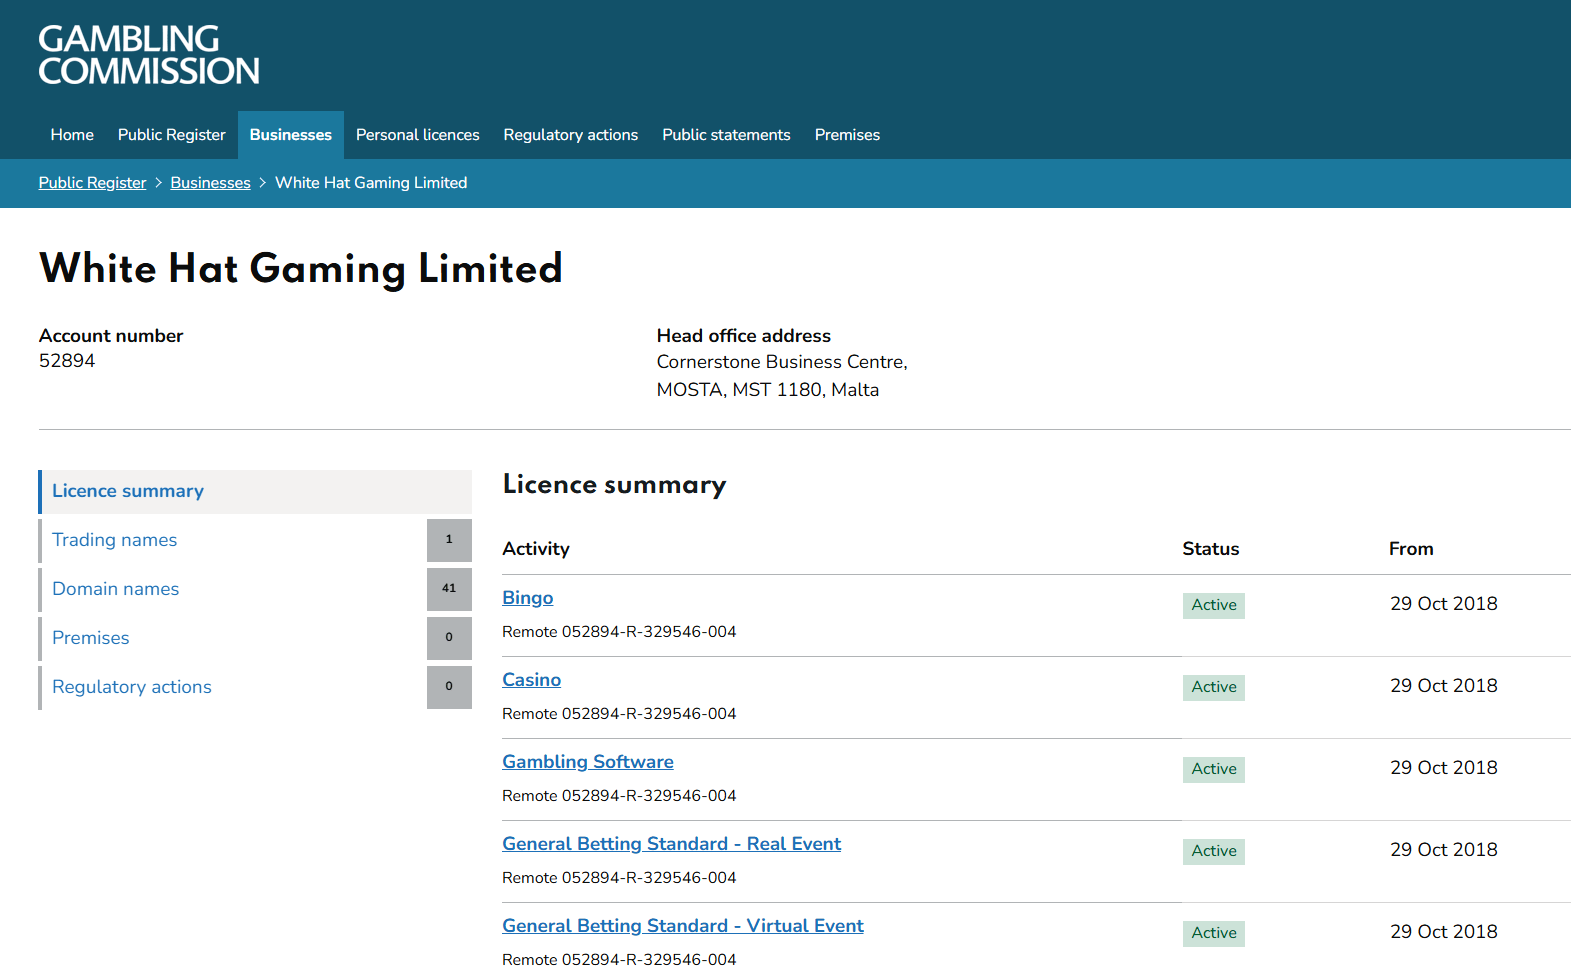
Task: Select Licence summary in the side menu
Action: click(x=255, y=491)
